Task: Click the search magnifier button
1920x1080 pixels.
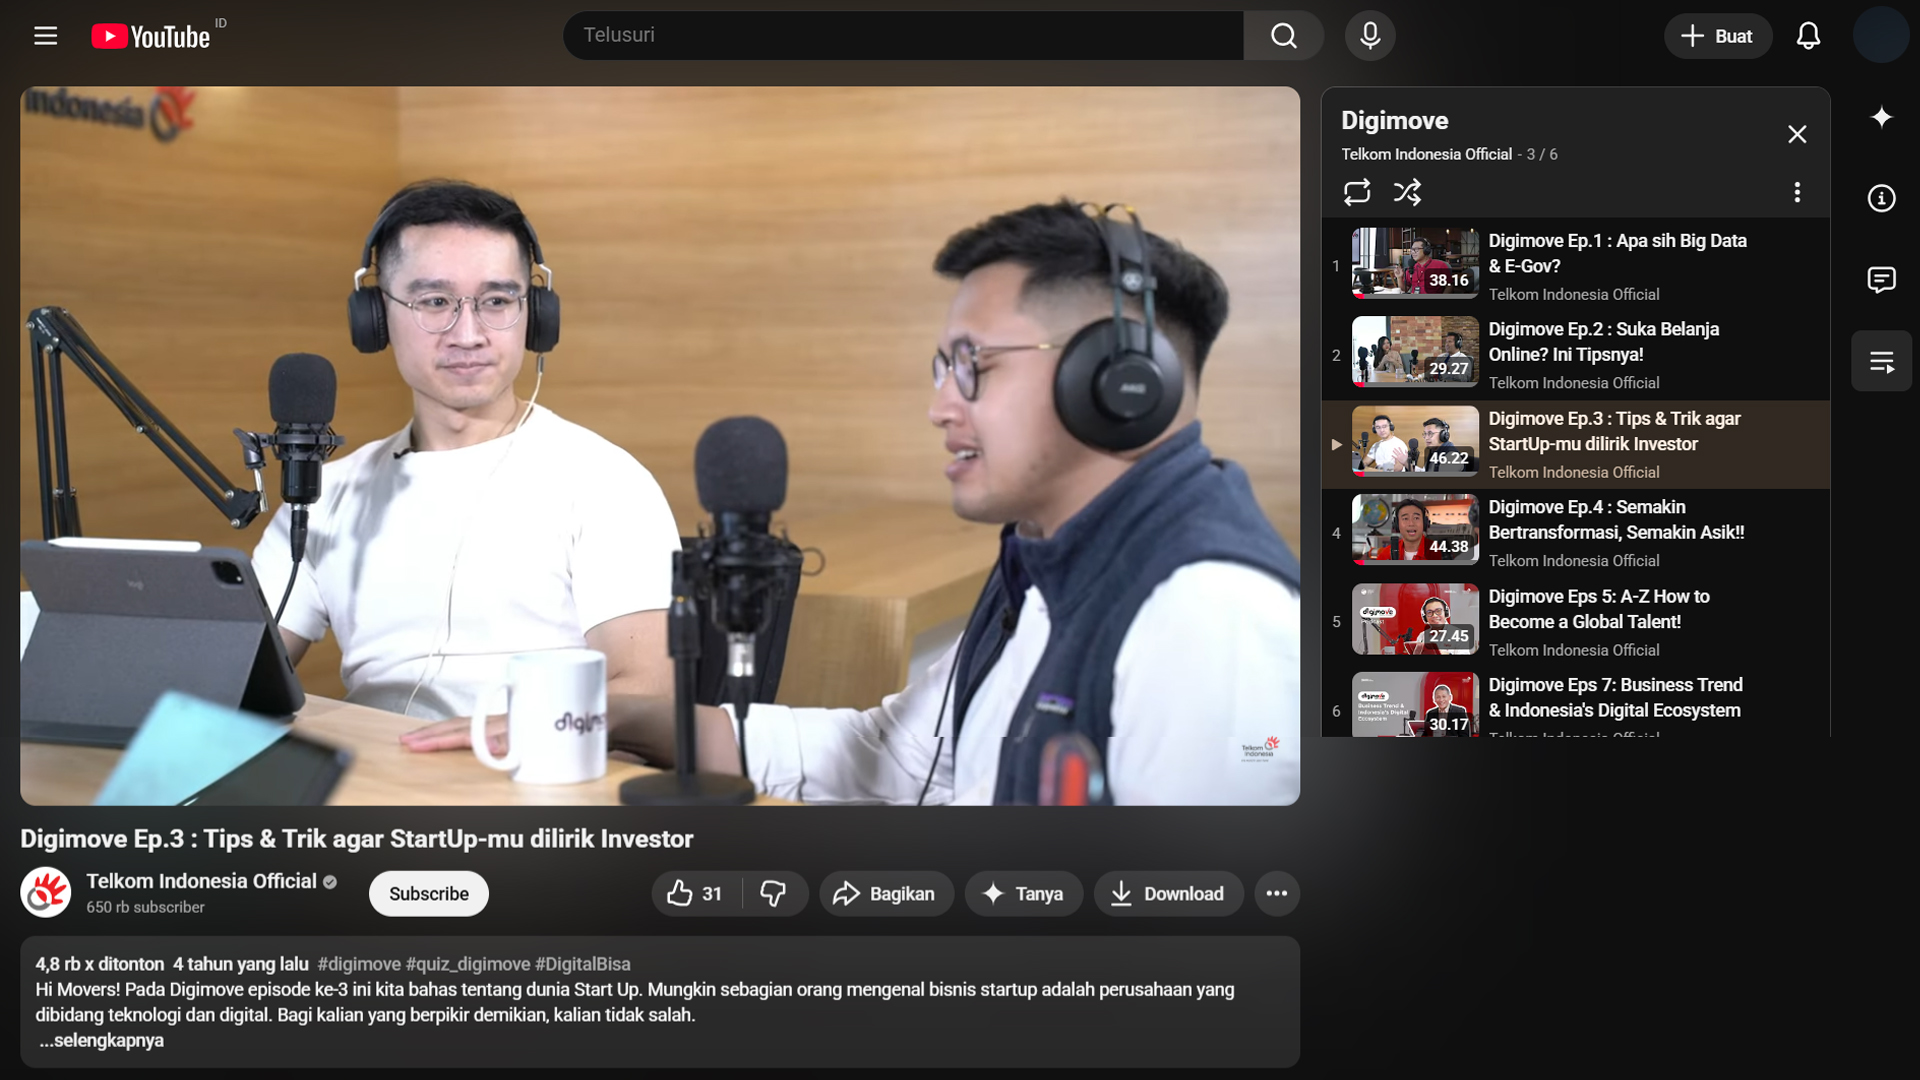Action: pyautogui.click(x=1284, y=36)
